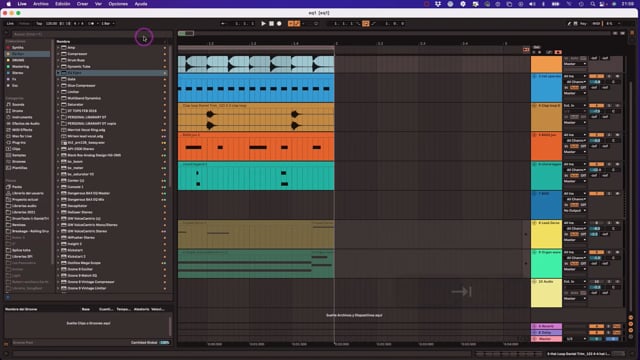Expand the Saturator device
This screenshot has width=640, height=360.
pos(58,104)
